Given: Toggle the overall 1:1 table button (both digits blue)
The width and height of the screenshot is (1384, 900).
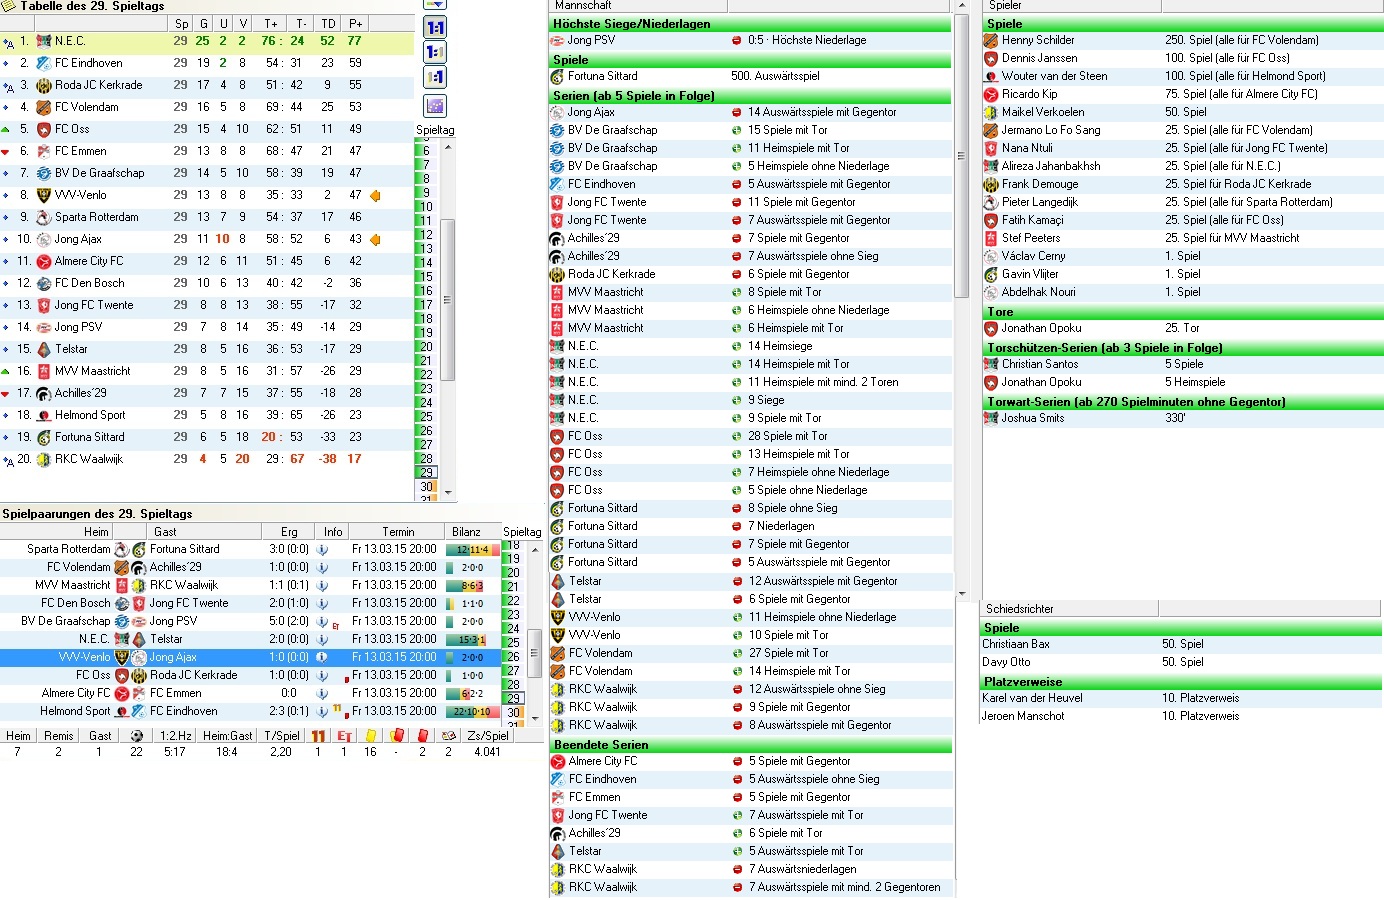Looking at the screenshot, I should tap(435, 27).
